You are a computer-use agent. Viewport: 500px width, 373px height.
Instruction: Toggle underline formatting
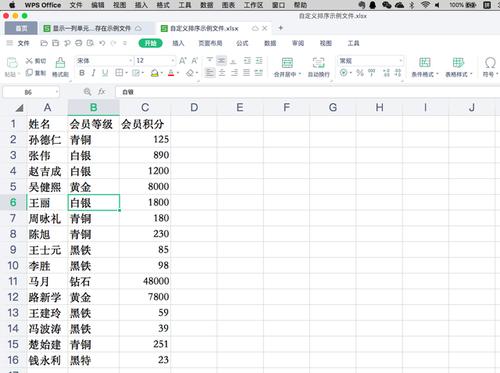click(105, 73)
